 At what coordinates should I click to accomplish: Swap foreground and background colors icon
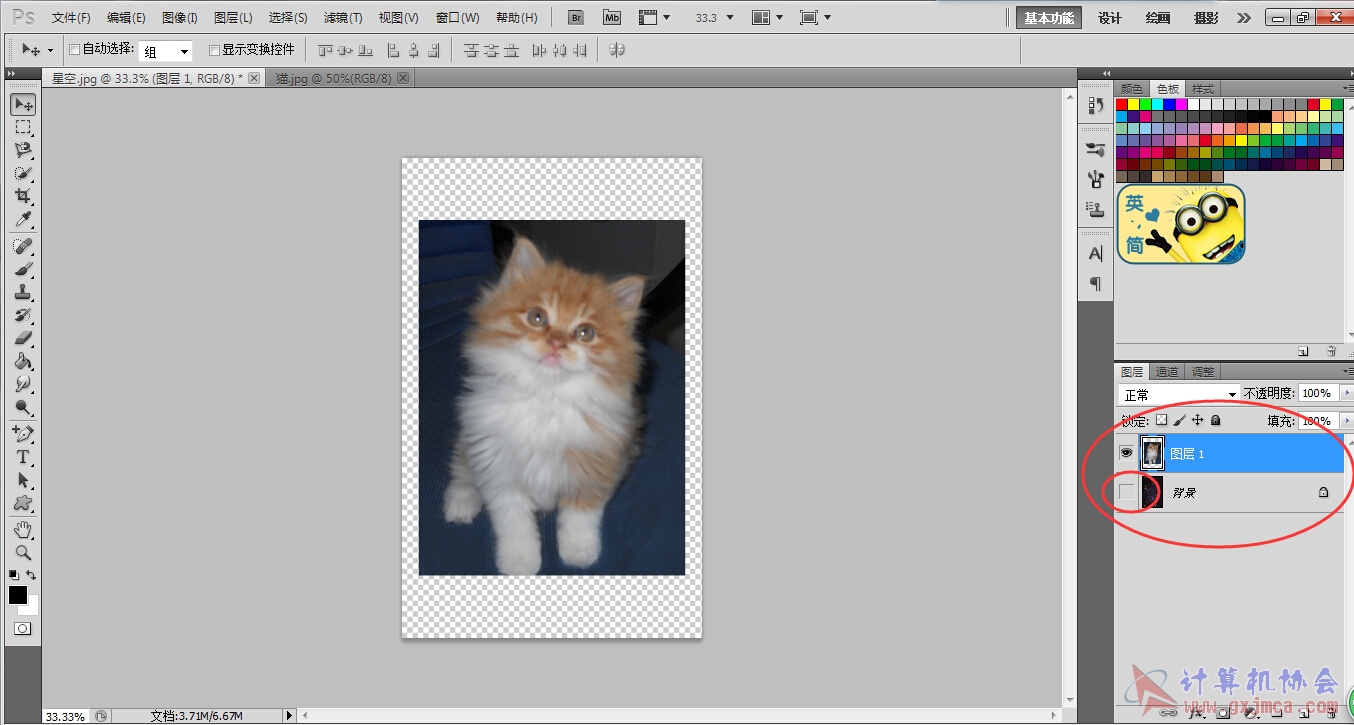click(31, 575)
